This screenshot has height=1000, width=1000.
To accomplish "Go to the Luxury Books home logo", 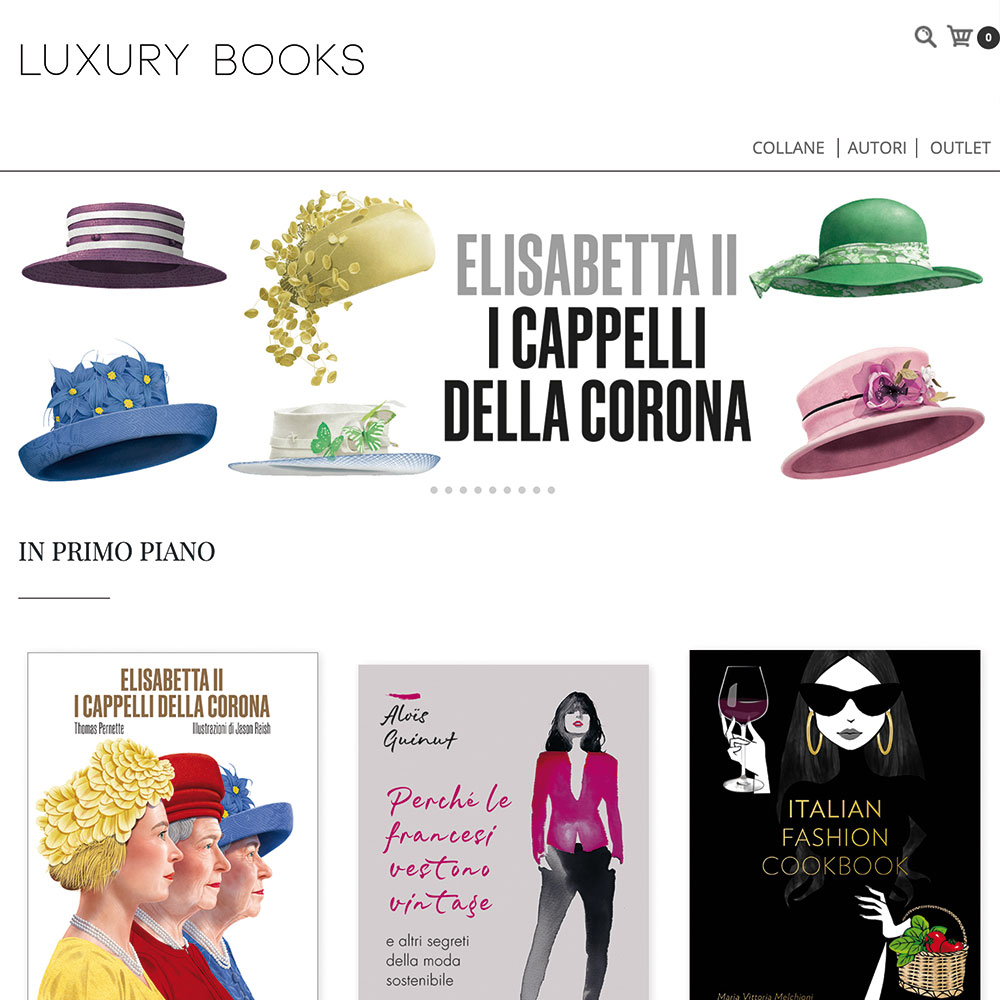I will tap(192, 60).
